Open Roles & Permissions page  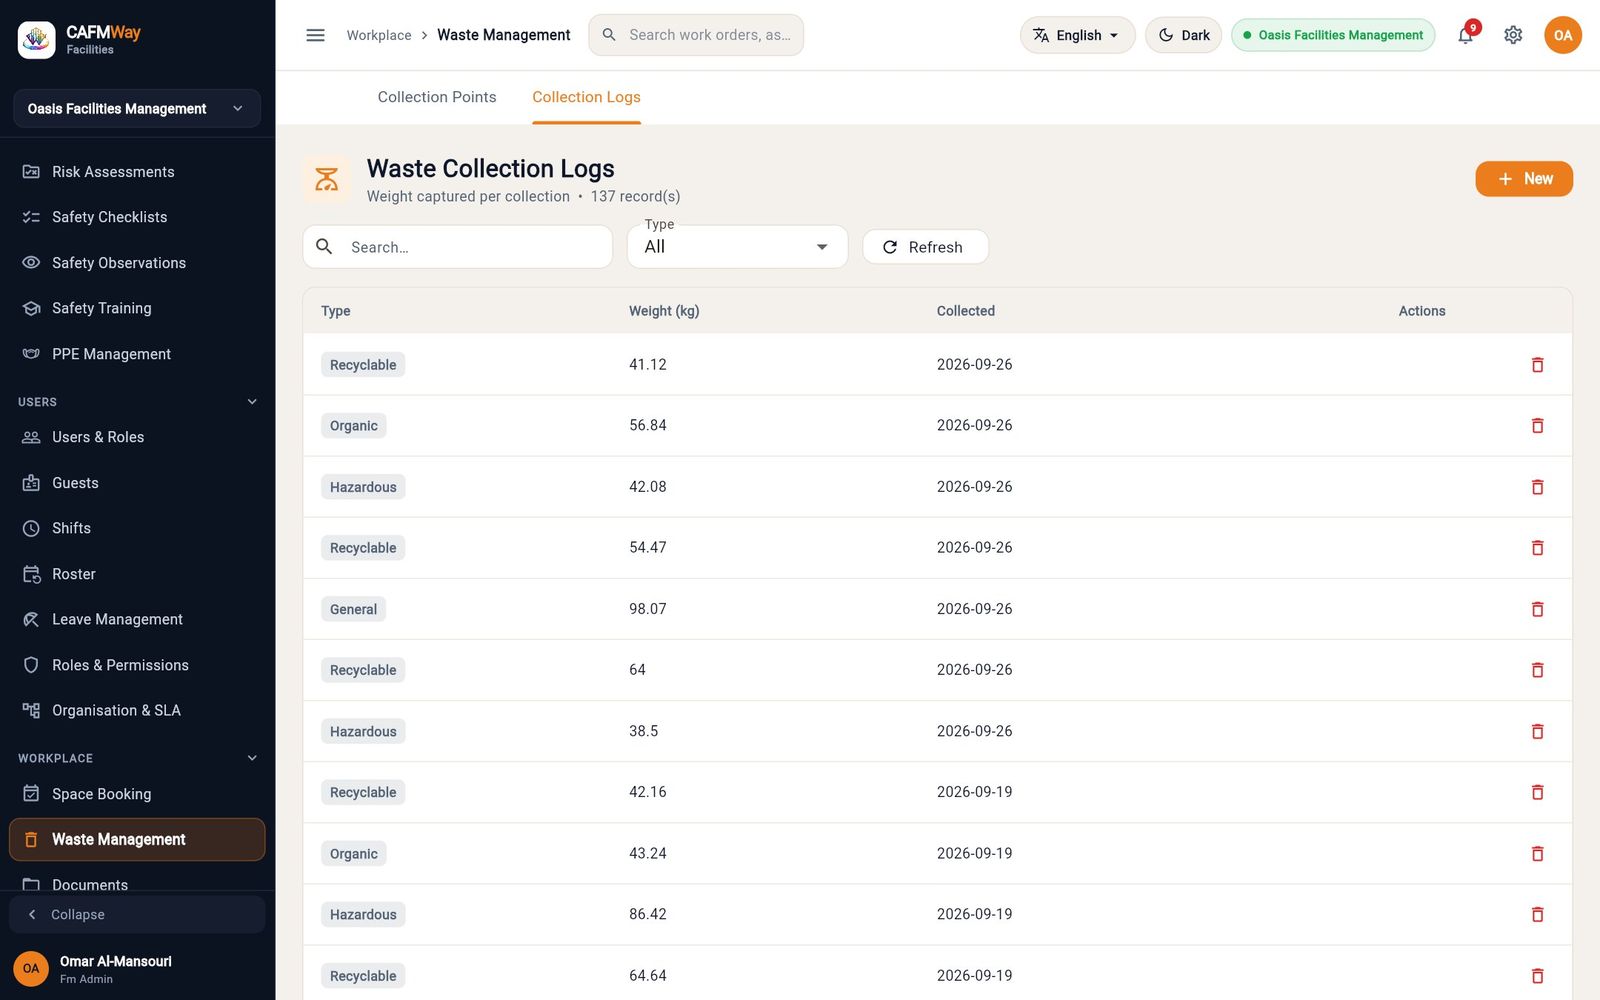pos(137,665)
